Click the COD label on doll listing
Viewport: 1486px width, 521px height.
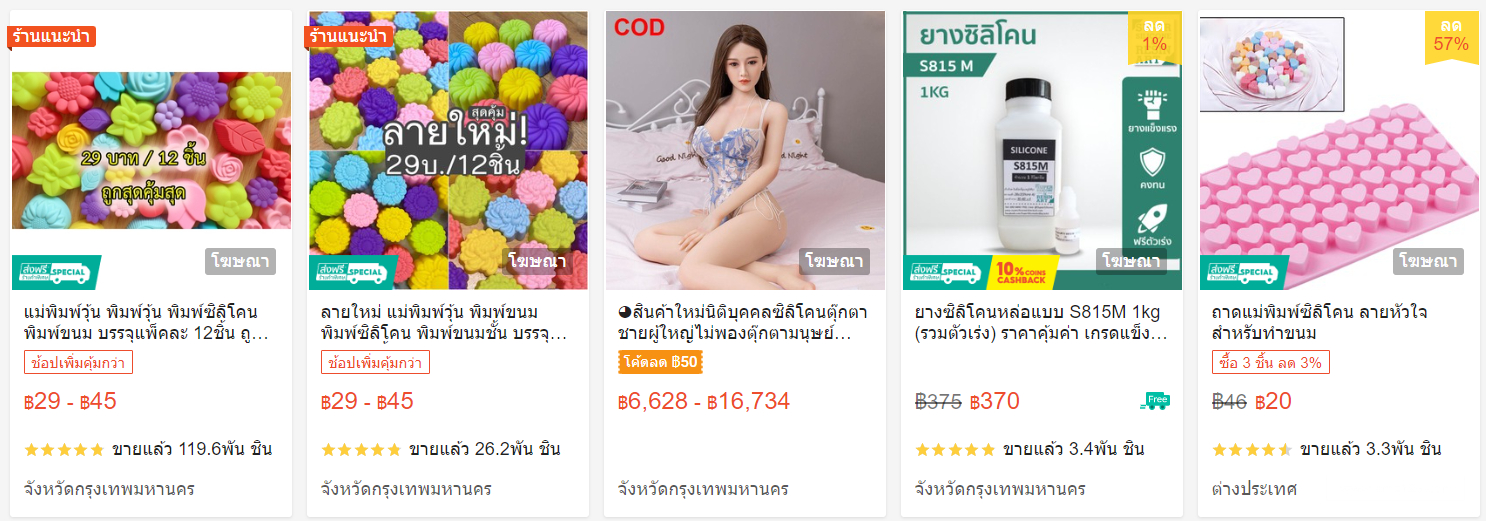click(639, 28)
